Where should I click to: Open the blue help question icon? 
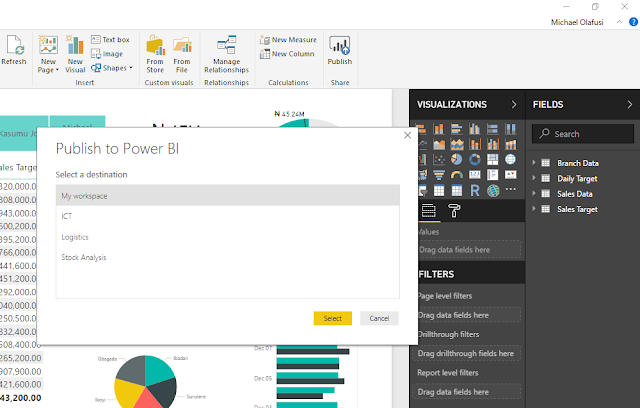[633, 22]
